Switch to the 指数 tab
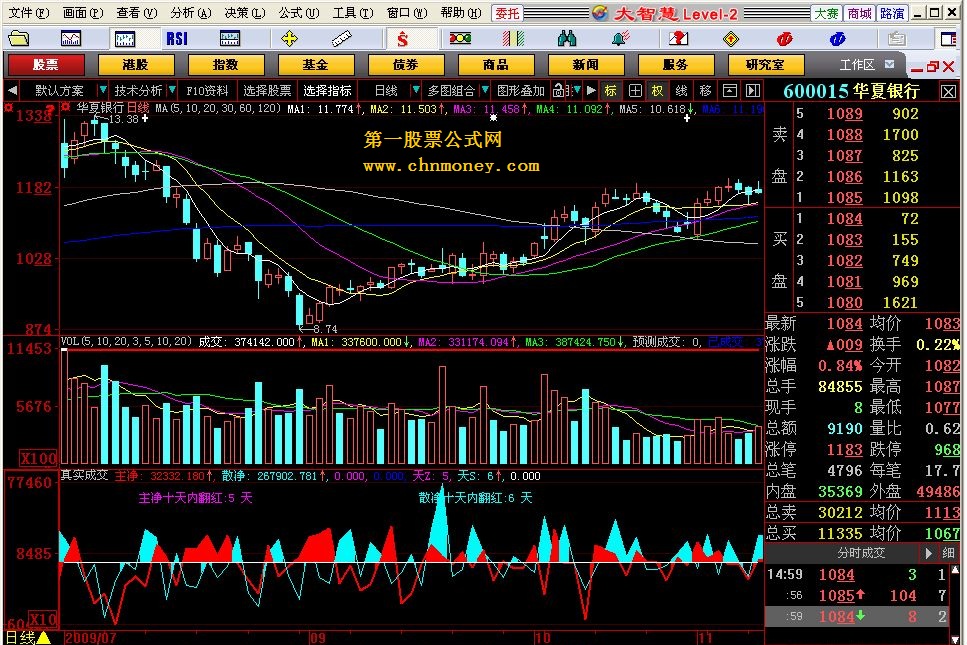967x645 pixels. click(x=226, y=65)
